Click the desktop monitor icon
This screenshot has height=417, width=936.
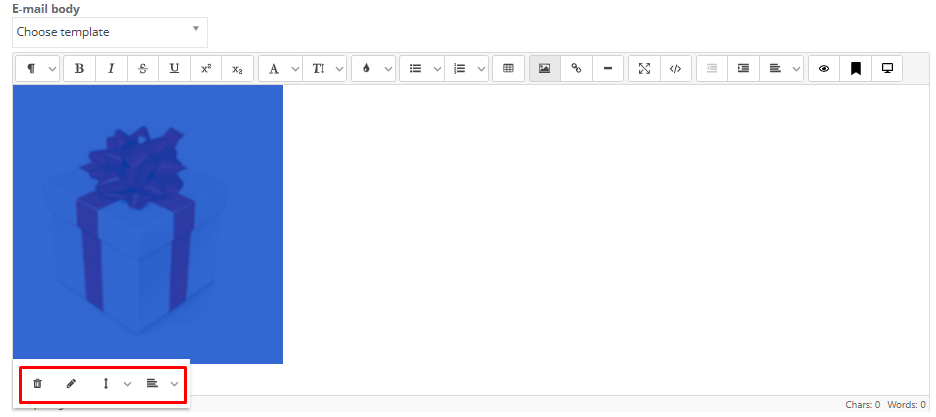887,69
